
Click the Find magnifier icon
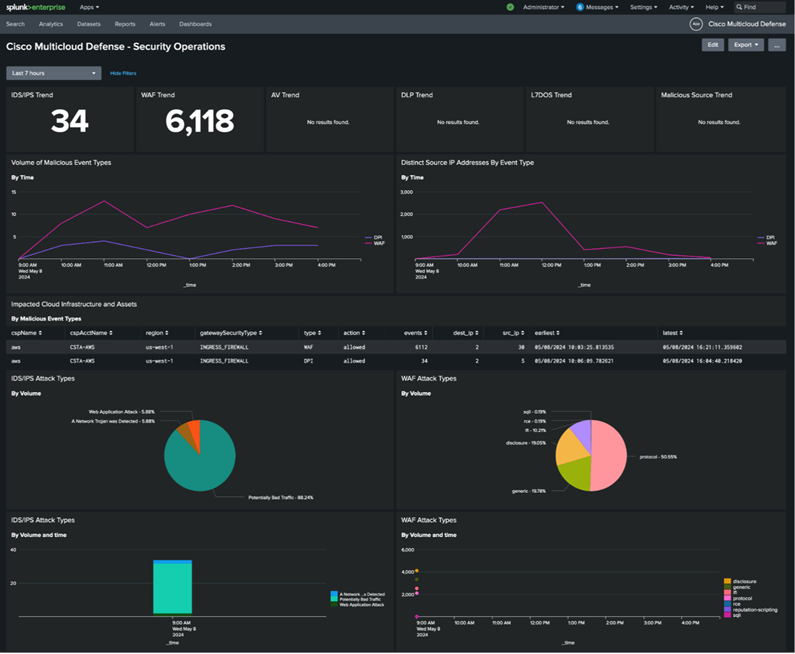pos(739,7)
